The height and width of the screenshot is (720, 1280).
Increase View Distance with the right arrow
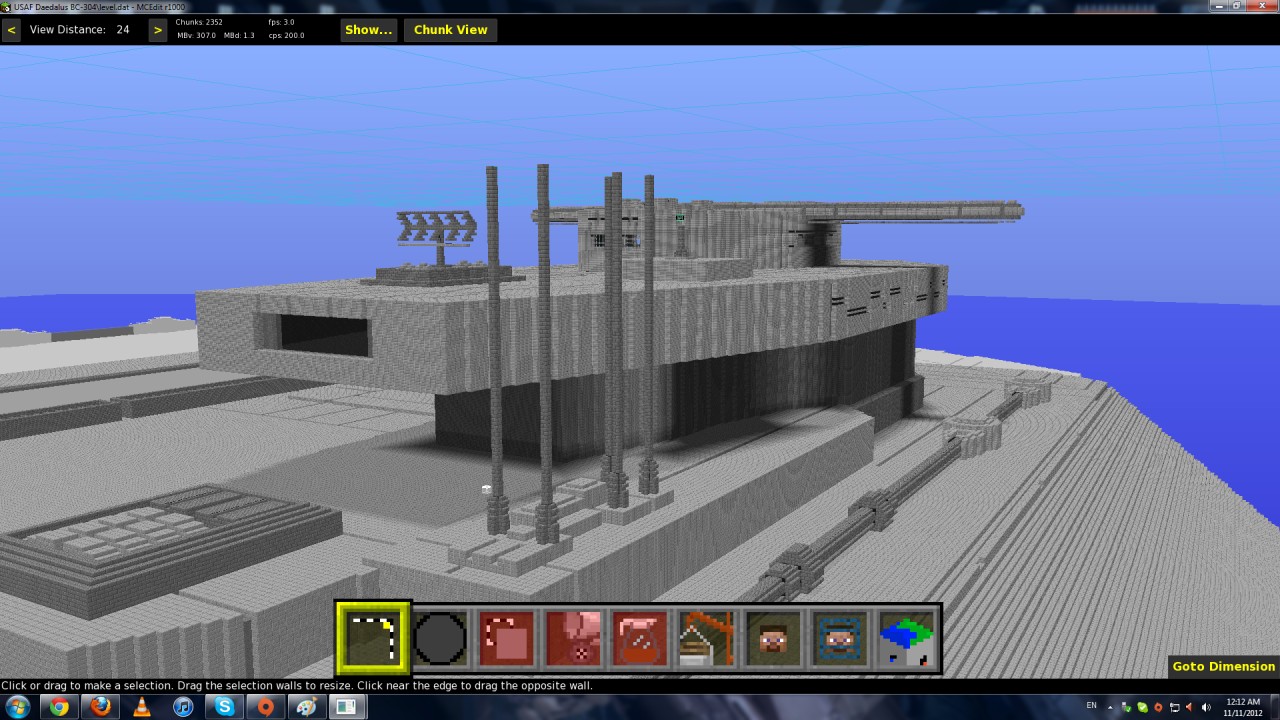pyautogui.click(x=157, y=29)
